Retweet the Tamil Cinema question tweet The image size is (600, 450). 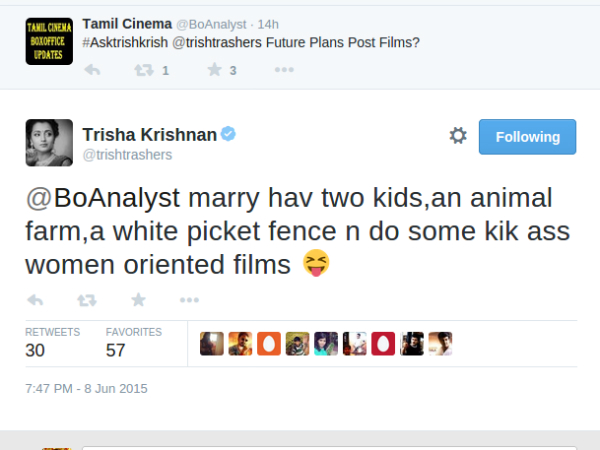[x=144, y=70]
